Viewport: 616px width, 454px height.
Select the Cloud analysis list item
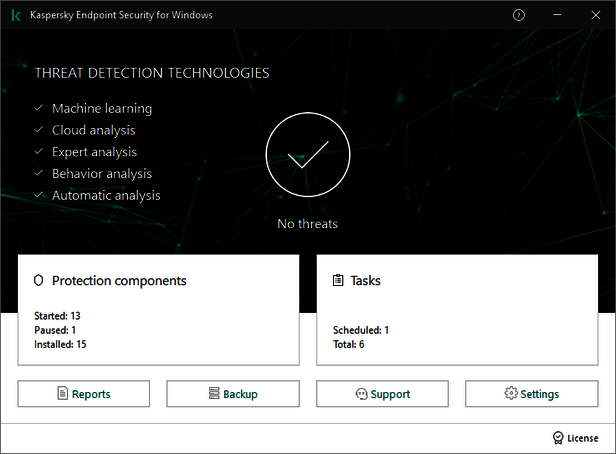pyautogui.click(x=93, y=130)
